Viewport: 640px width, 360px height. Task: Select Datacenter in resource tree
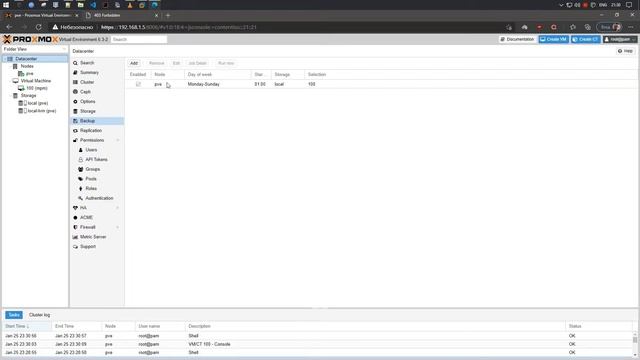[26, 59]
